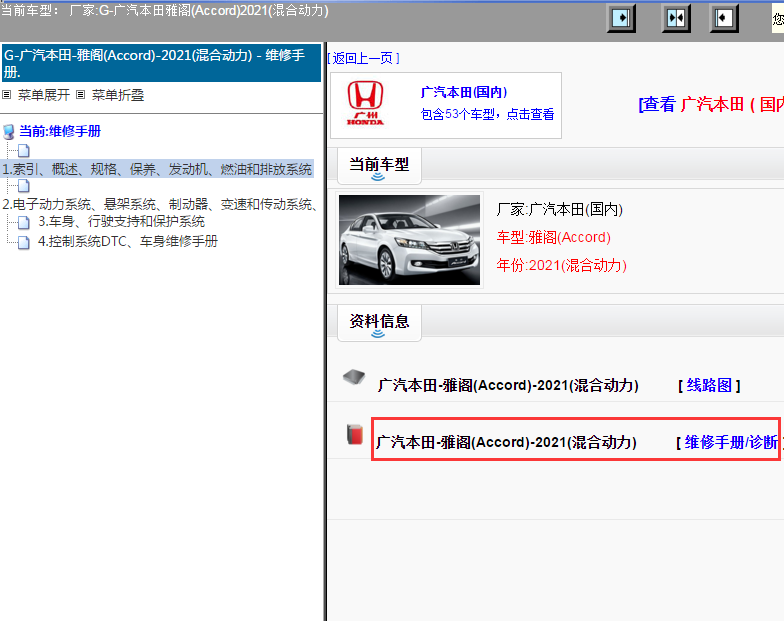
Task: Click the split-arrows panel layout icon
Action: tap(676, 18)
